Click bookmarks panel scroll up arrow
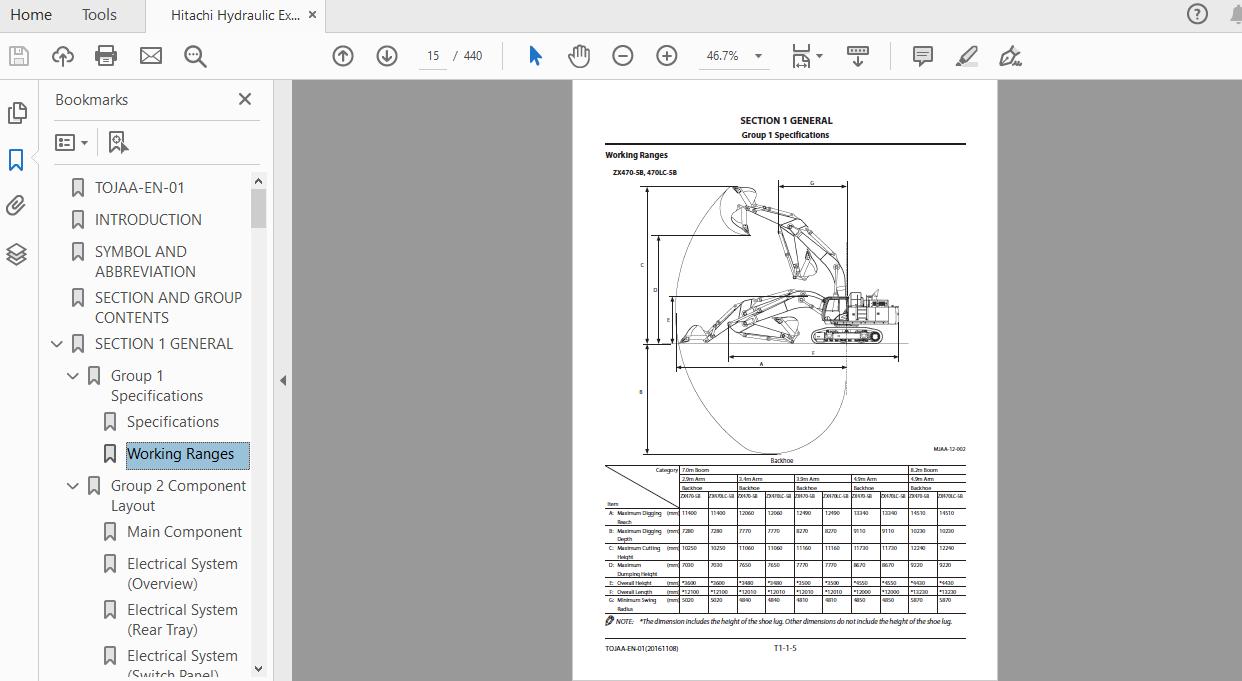The width and height of the screenshot is (1242, 681). (258, 181)
